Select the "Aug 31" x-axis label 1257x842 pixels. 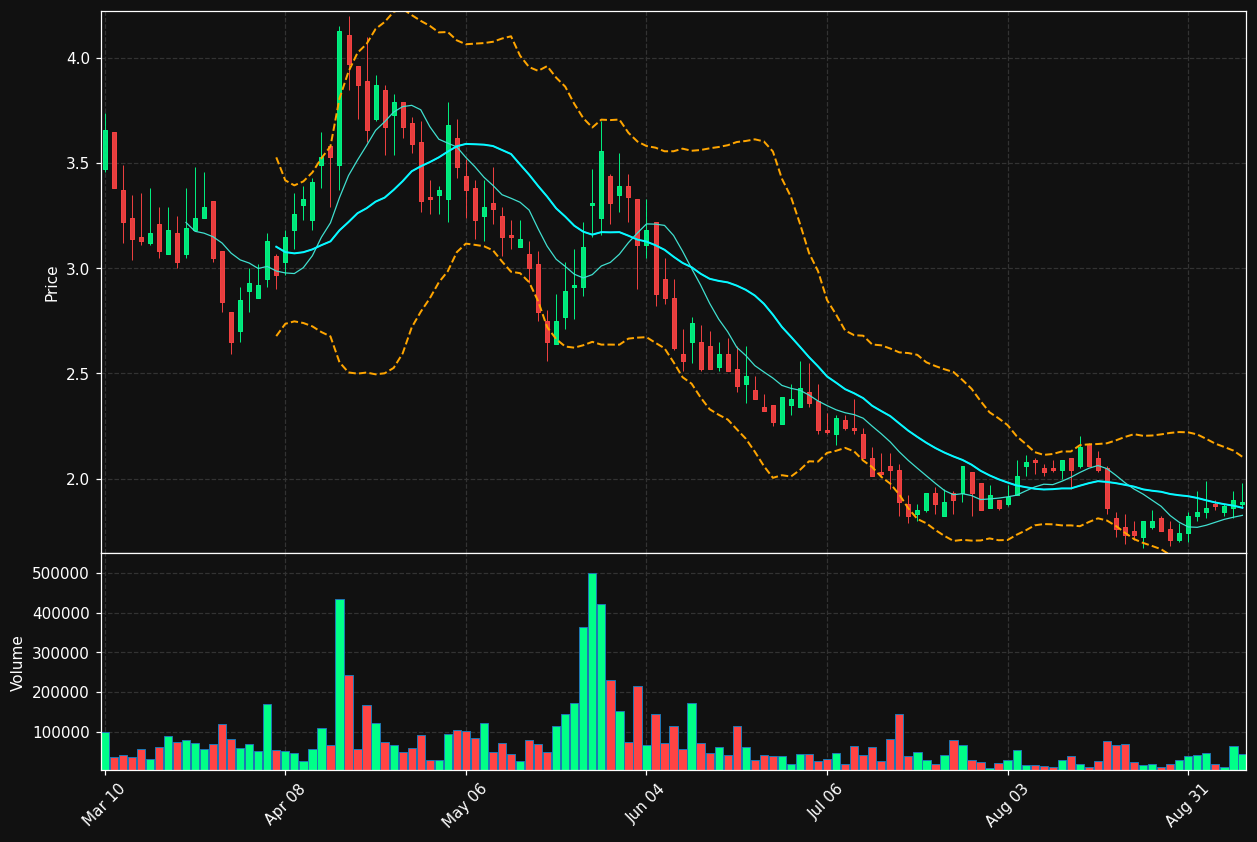pyautogui.click(x=1187, y=804)
